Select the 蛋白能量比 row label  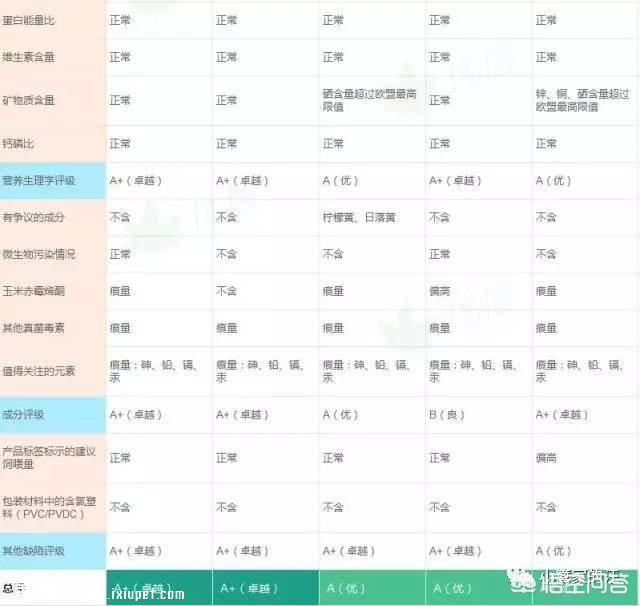click(x=28, y=20)
